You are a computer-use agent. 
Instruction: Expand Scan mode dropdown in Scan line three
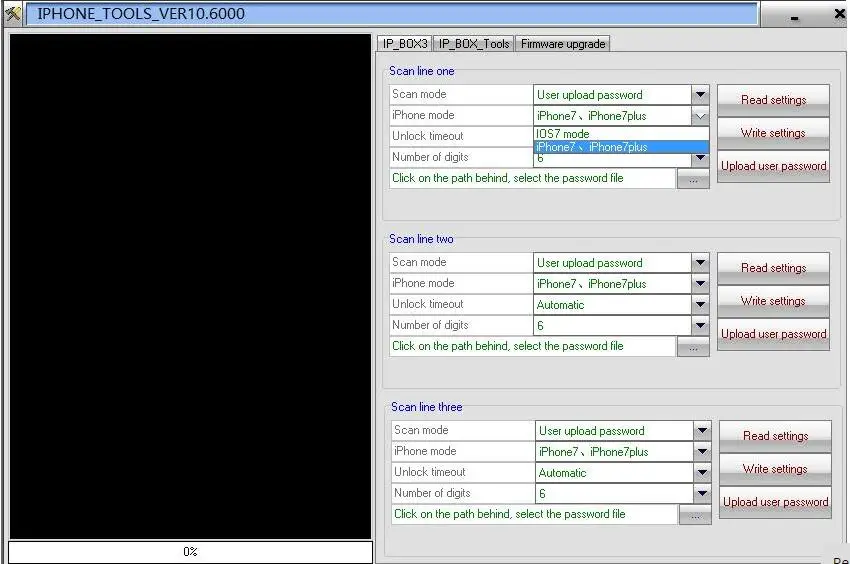tap(702, 431)
